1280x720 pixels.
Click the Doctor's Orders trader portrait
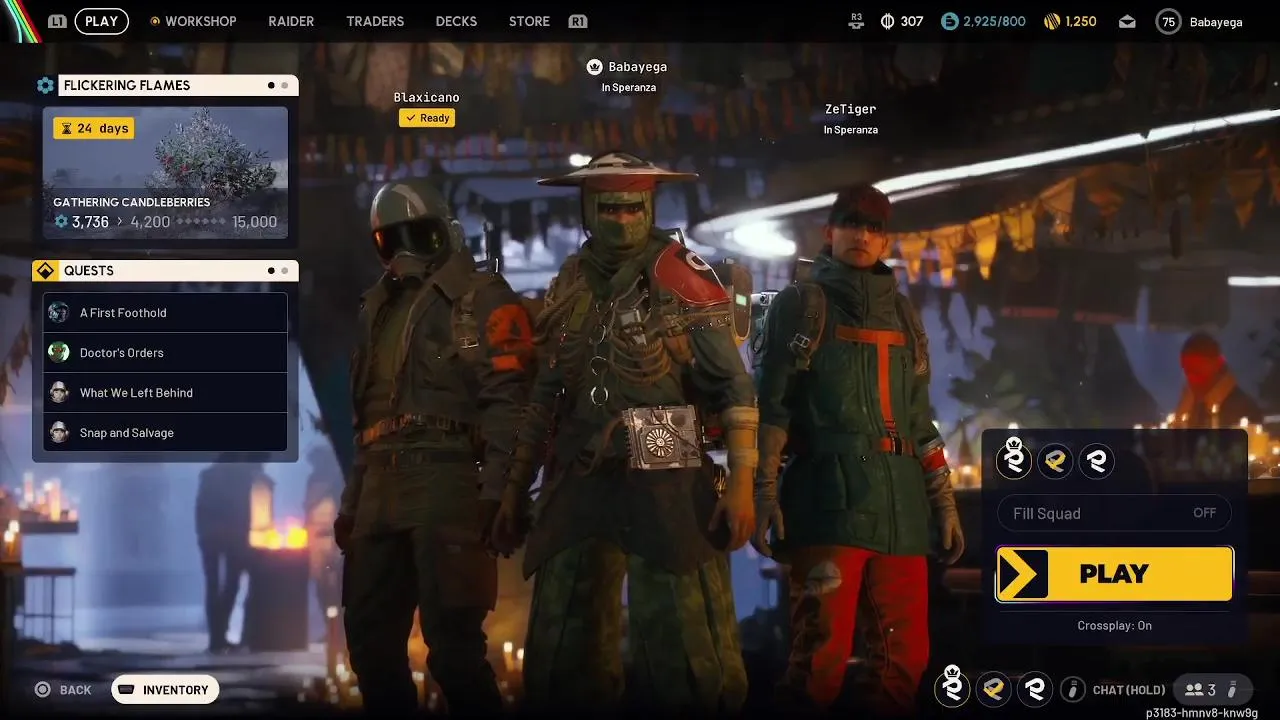59,352
